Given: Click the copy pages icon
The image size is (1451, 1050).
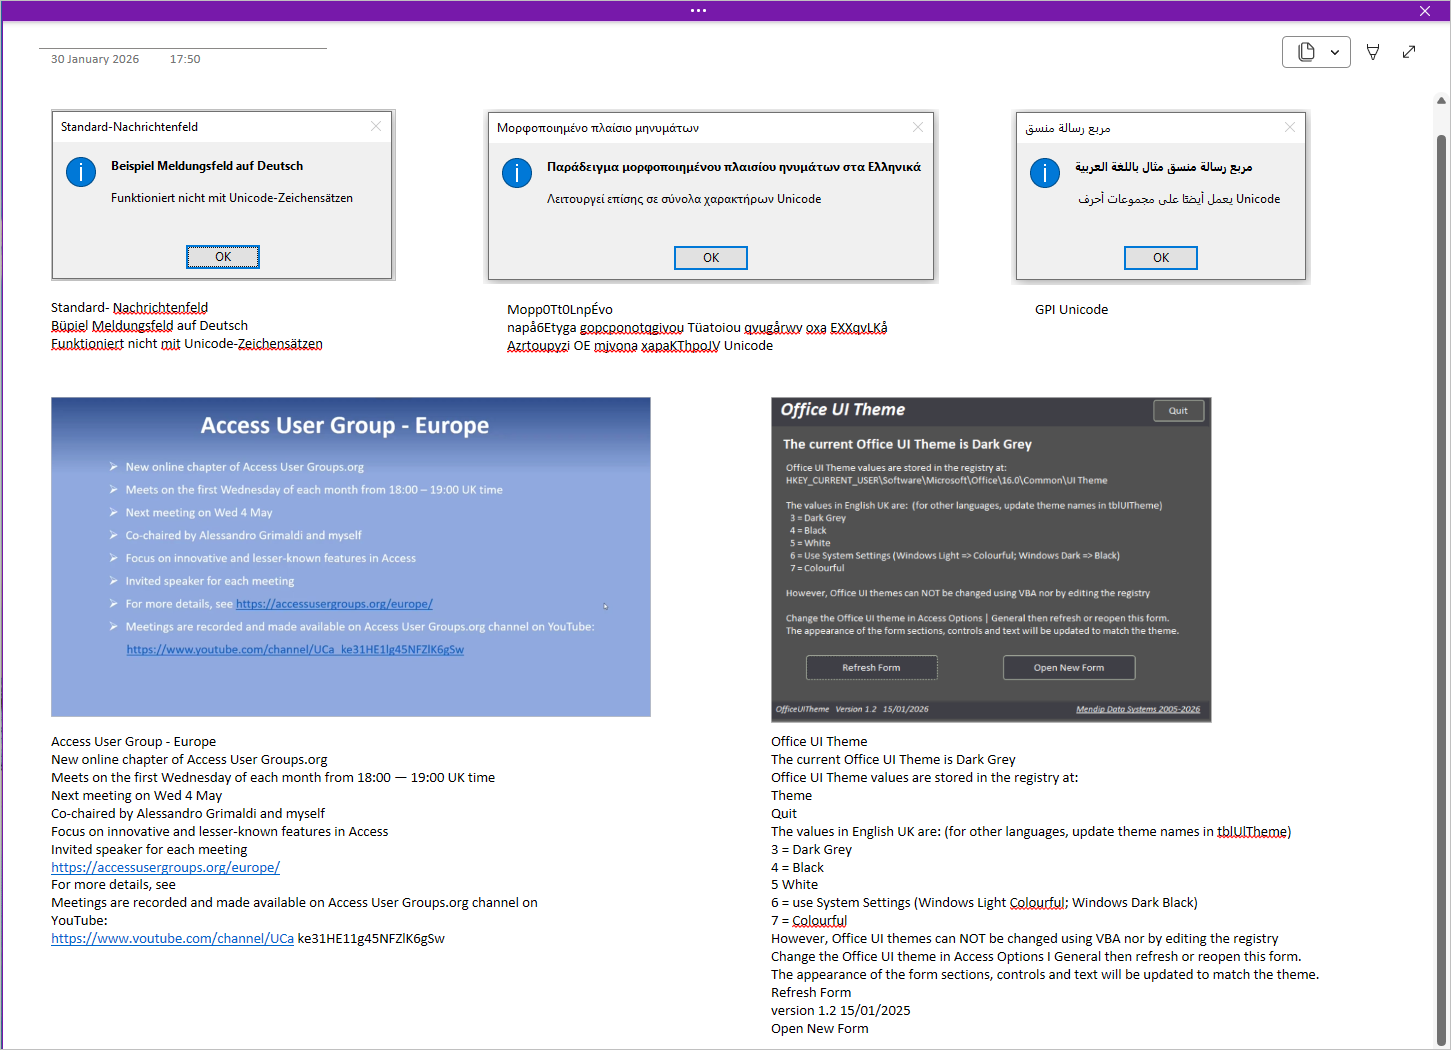Looking at the screenshot, I should tap(1306, 52).
